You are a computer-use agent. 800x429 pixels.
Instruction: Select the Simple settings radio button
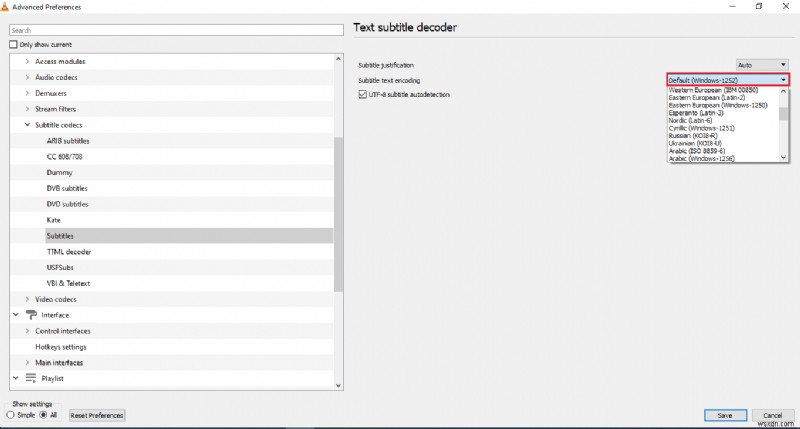click(11, 415)
